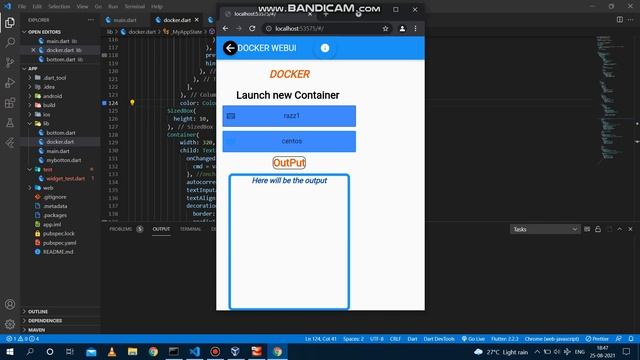Click the Ln 124, Col 41 status entry
The image size is (640, 360).
click(x=321, y=339)
